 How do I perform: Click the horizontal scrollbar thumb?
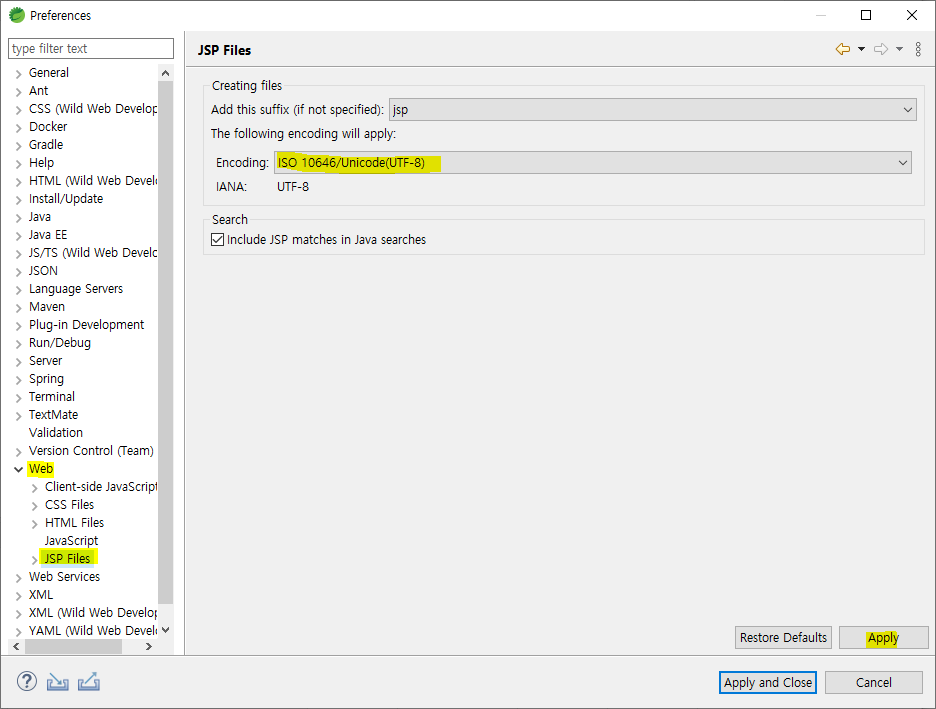[73, 646]
